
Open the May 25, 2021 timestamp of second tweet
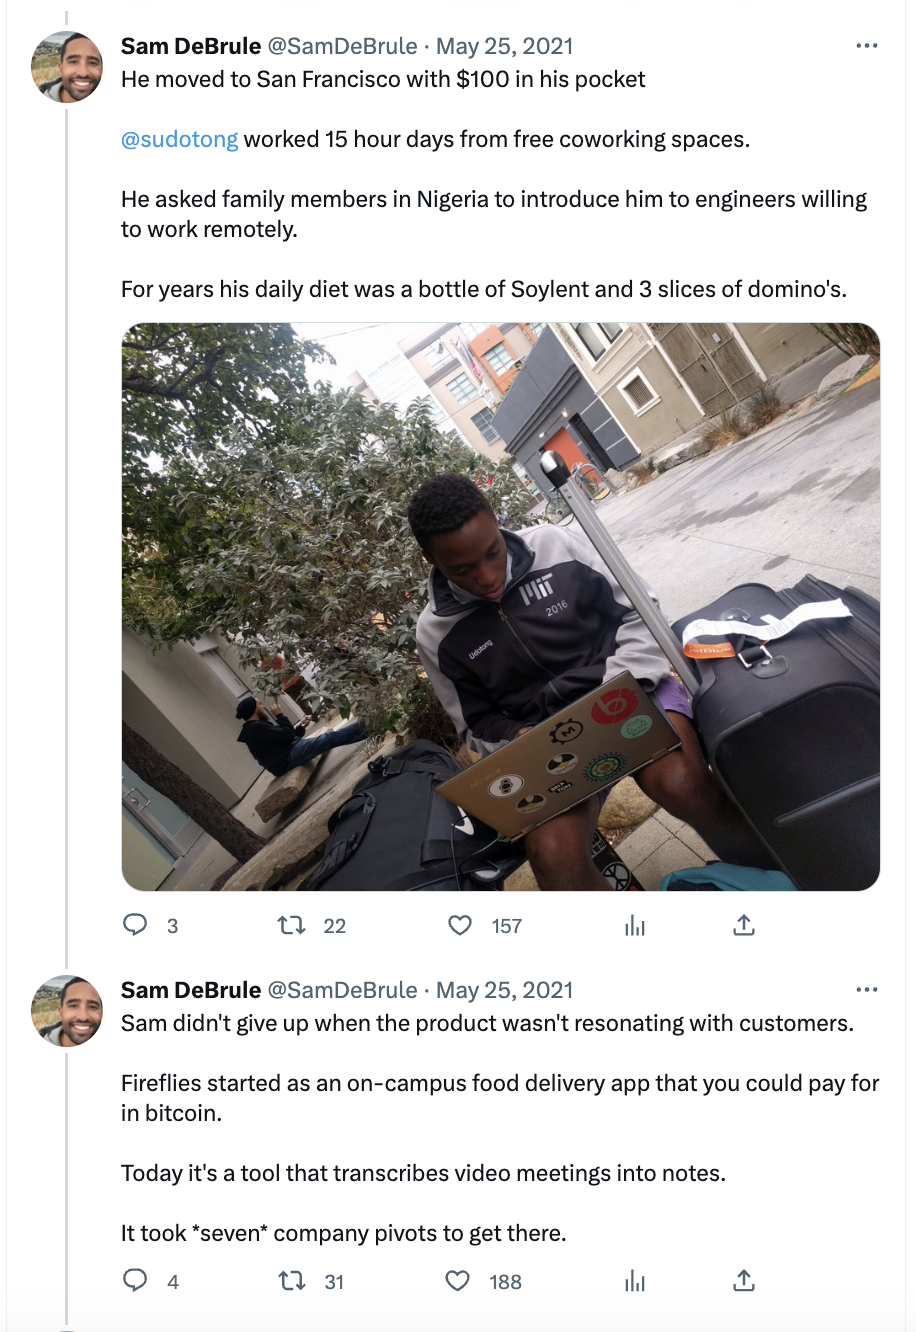point(505,990)
